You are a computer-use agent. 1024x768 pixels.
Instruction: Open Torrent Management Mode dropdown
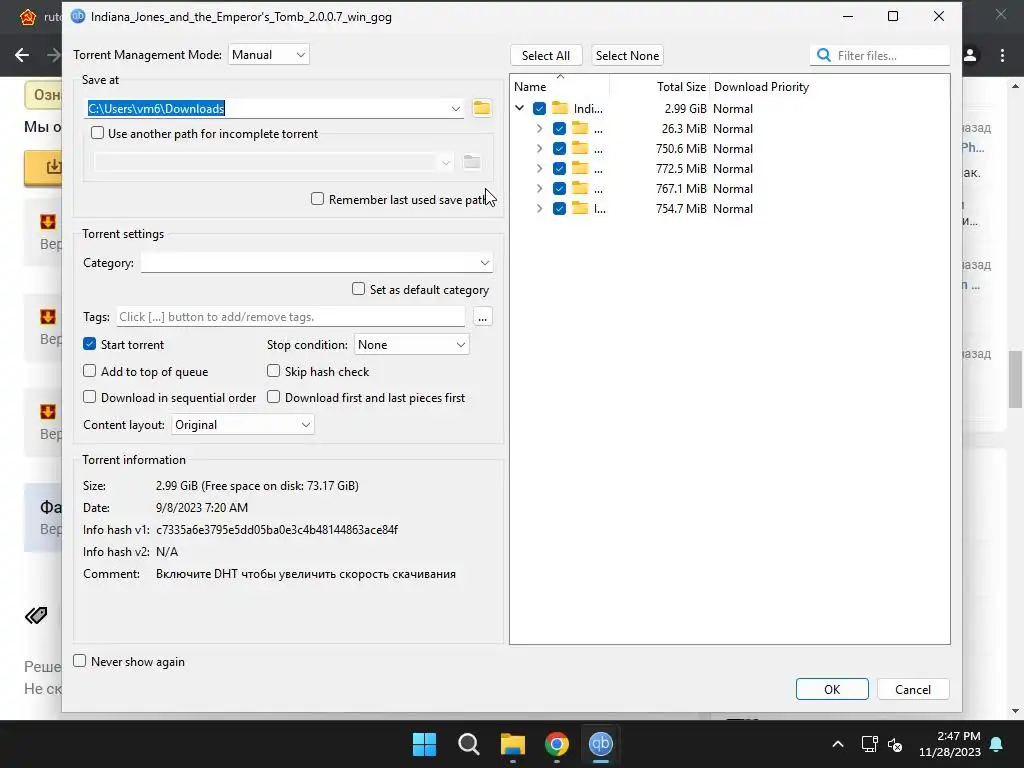click(x=268, y=55)
